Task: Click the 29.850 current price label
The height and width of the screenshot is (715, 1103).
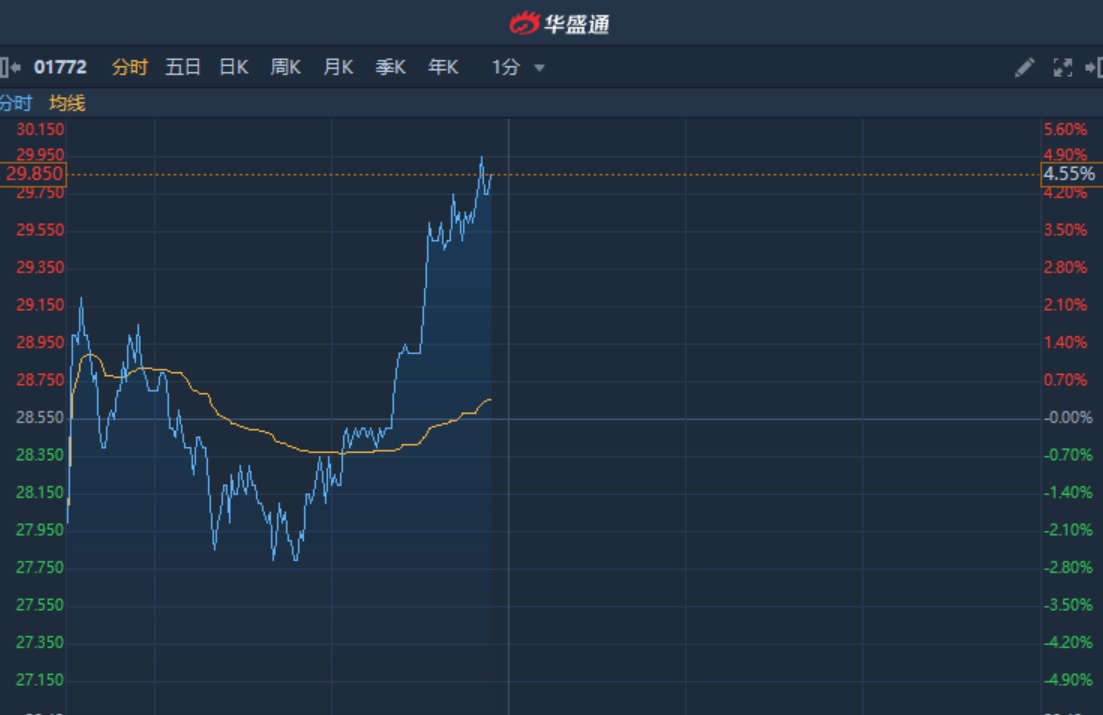Action: [x=34, y=174]
